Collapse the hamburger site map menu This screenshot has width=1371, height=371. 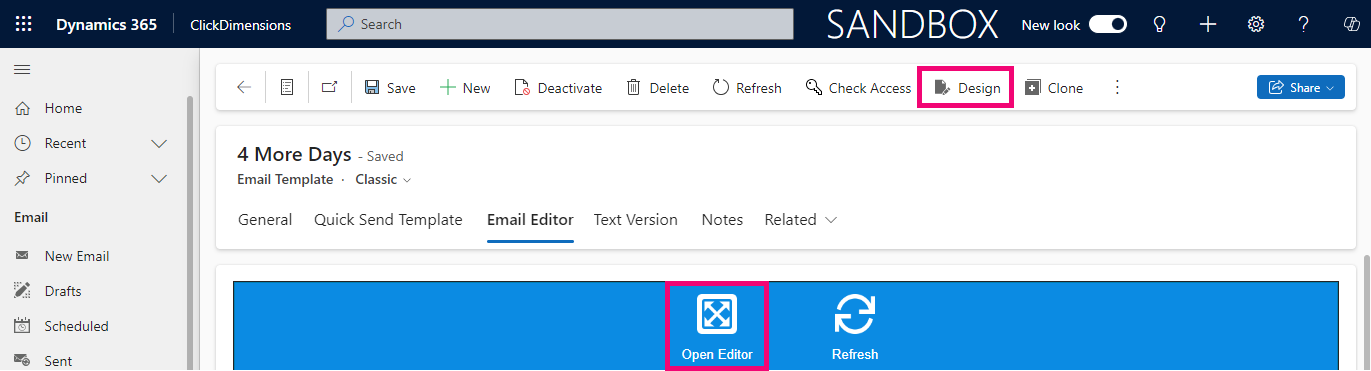coord(22,69)
